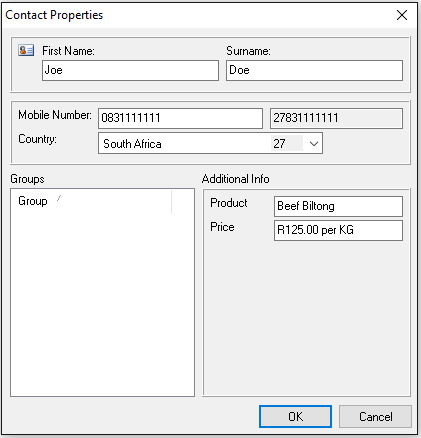This screenshot has width=421, height=438.
Task: Dismiss the dialog with Cancel
Action: click(376, 416)
